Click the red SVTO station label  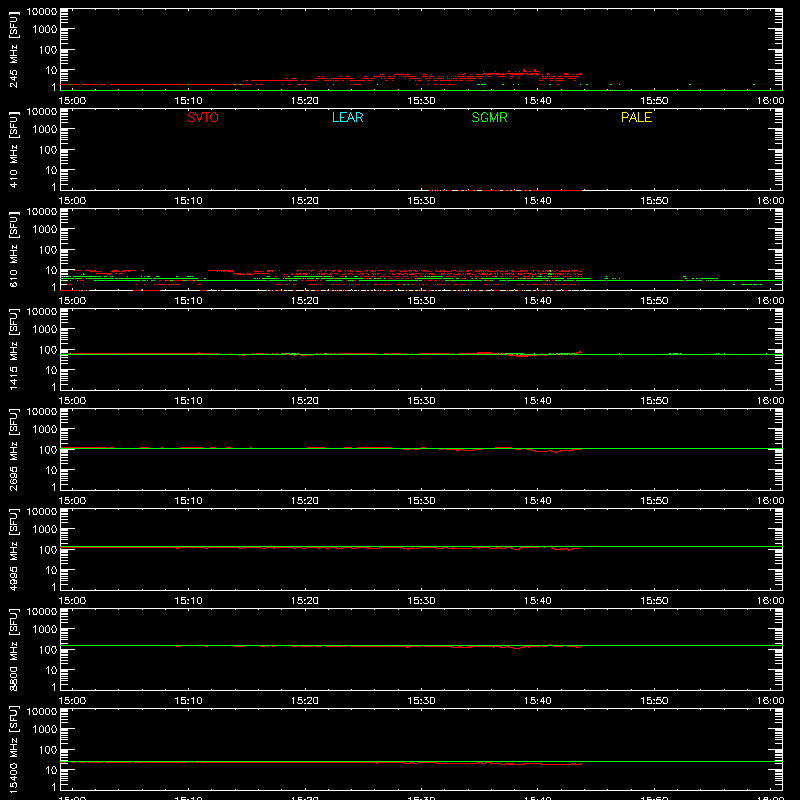coord(203,117)
